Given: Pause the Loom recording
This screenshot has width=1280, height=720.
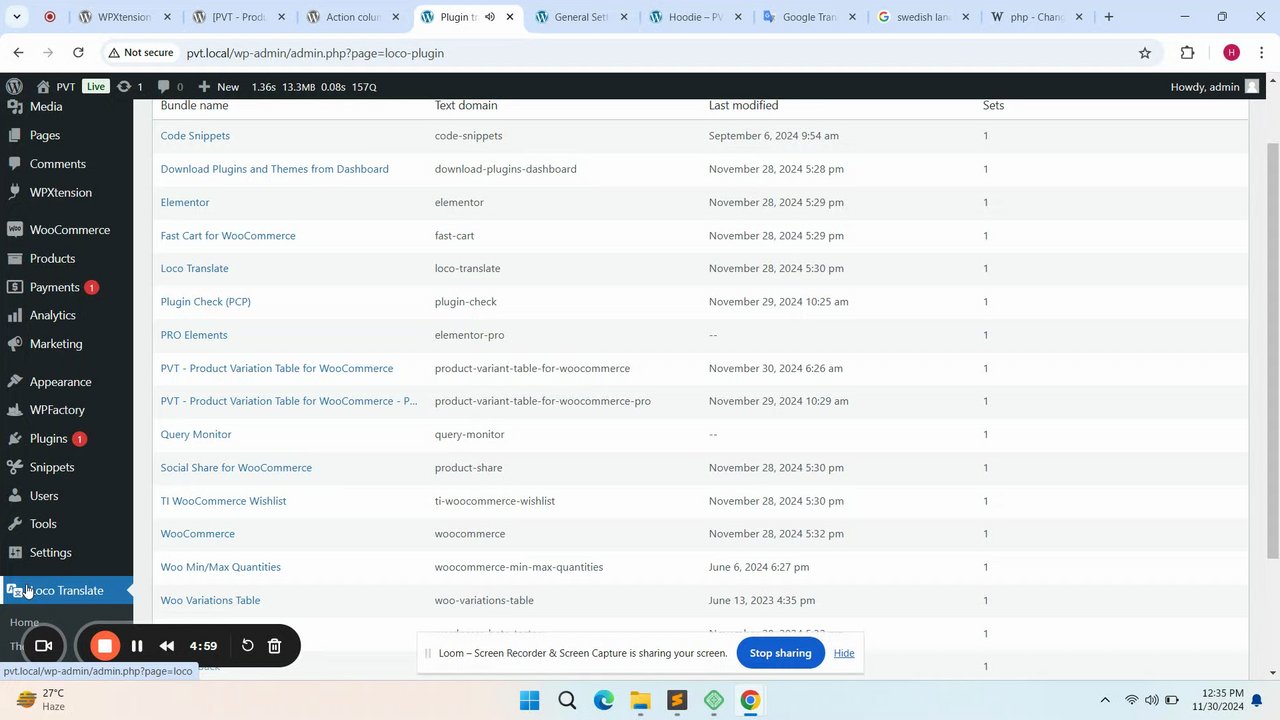Looking at the screenshot, I should pos(137,646).
